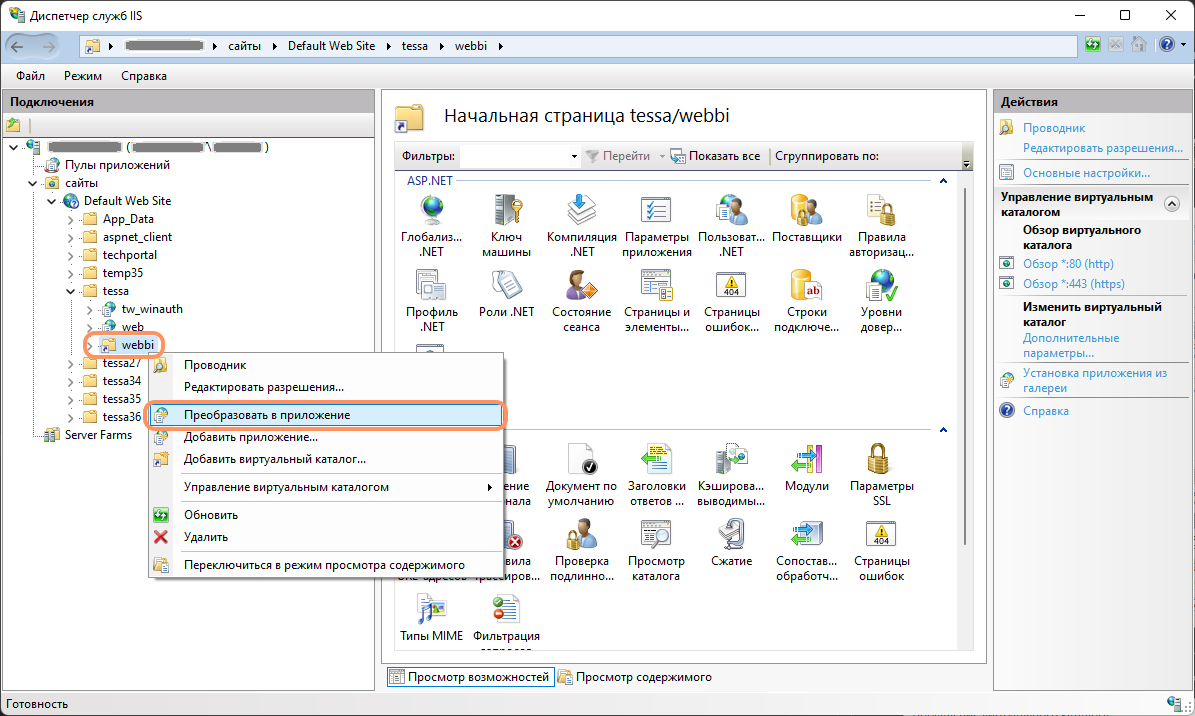Select Удалить in the context menu
The width and height of the screenshot is (1195, 716).
pyautogui.click(x=206, y=537)
